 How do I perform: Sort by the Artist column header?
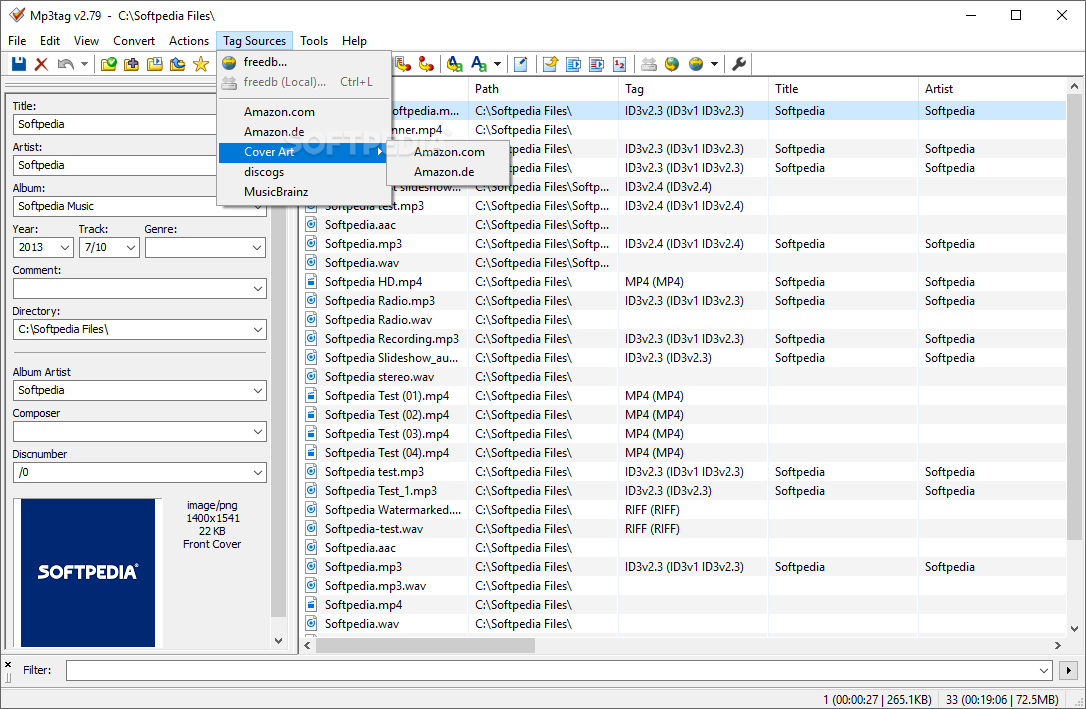pos(992,89)
